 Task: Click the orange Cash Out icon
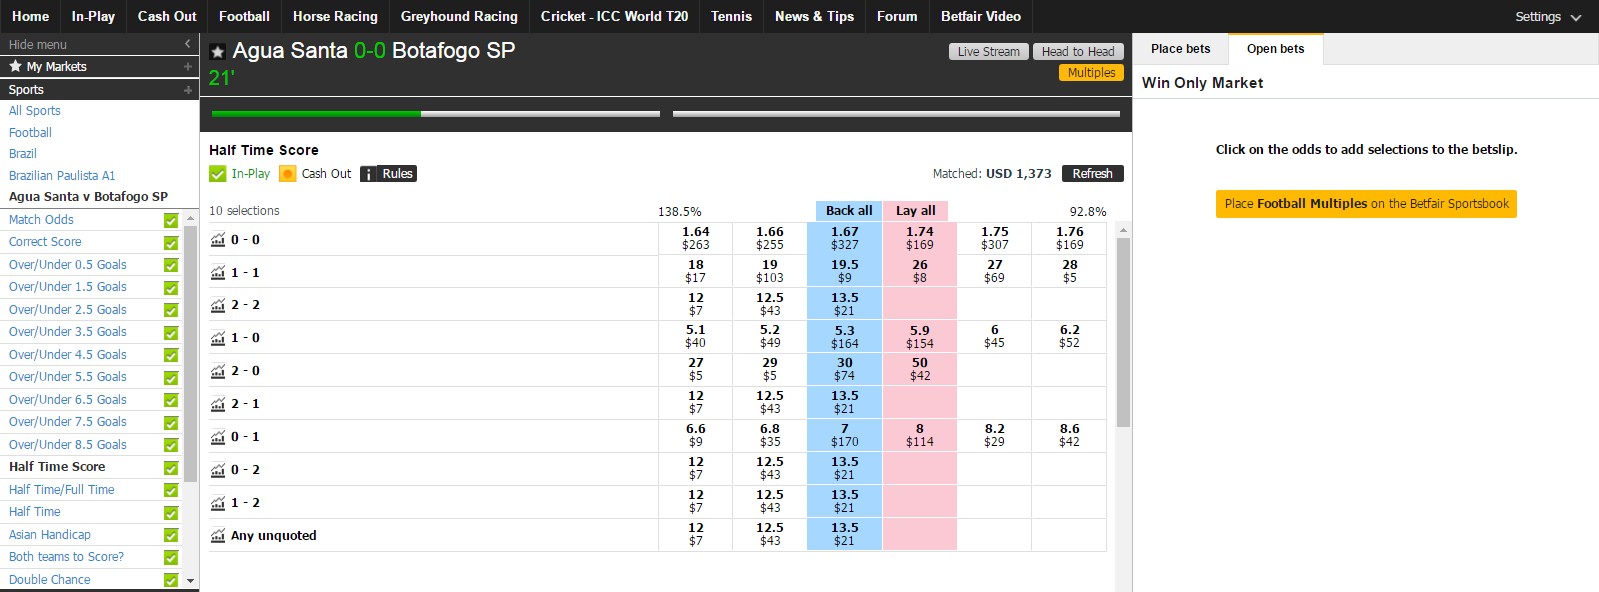288,174
